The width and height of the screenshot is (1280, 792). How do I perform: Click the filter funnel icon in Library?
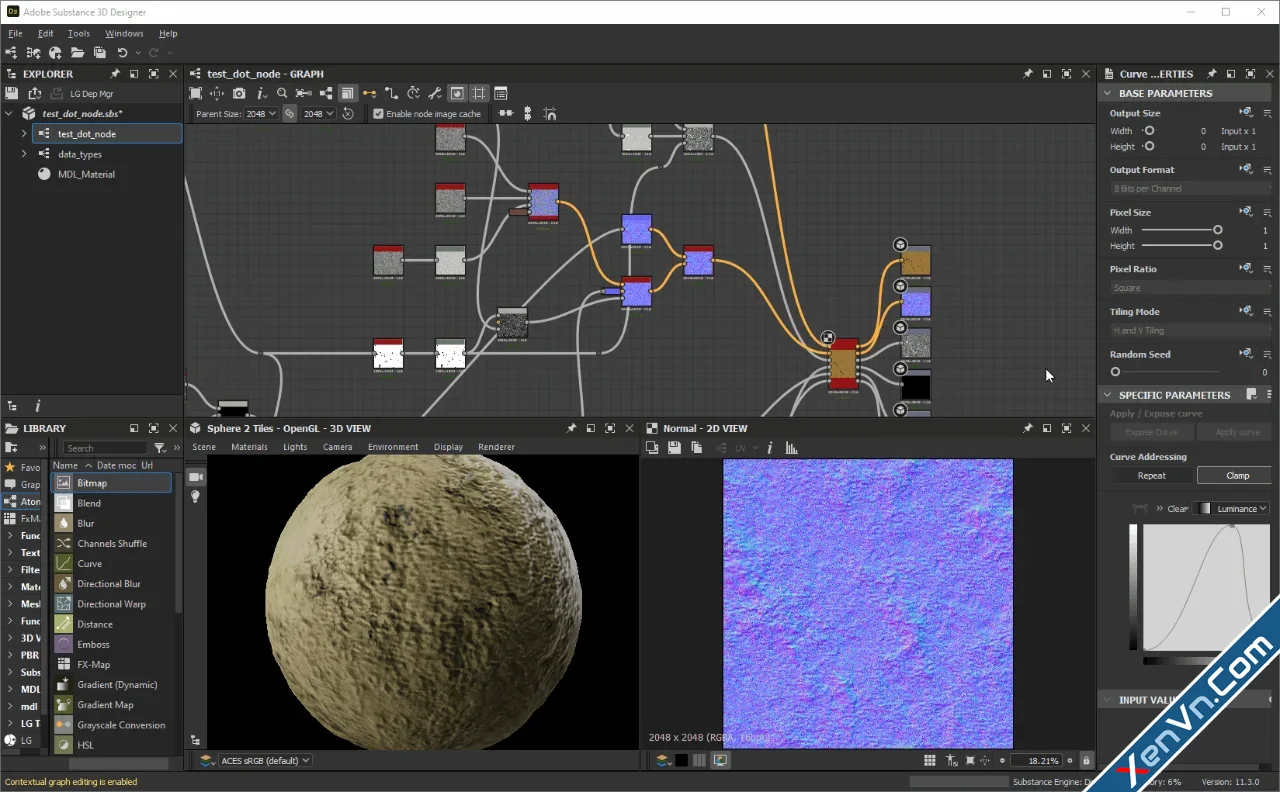pos(159,448)
